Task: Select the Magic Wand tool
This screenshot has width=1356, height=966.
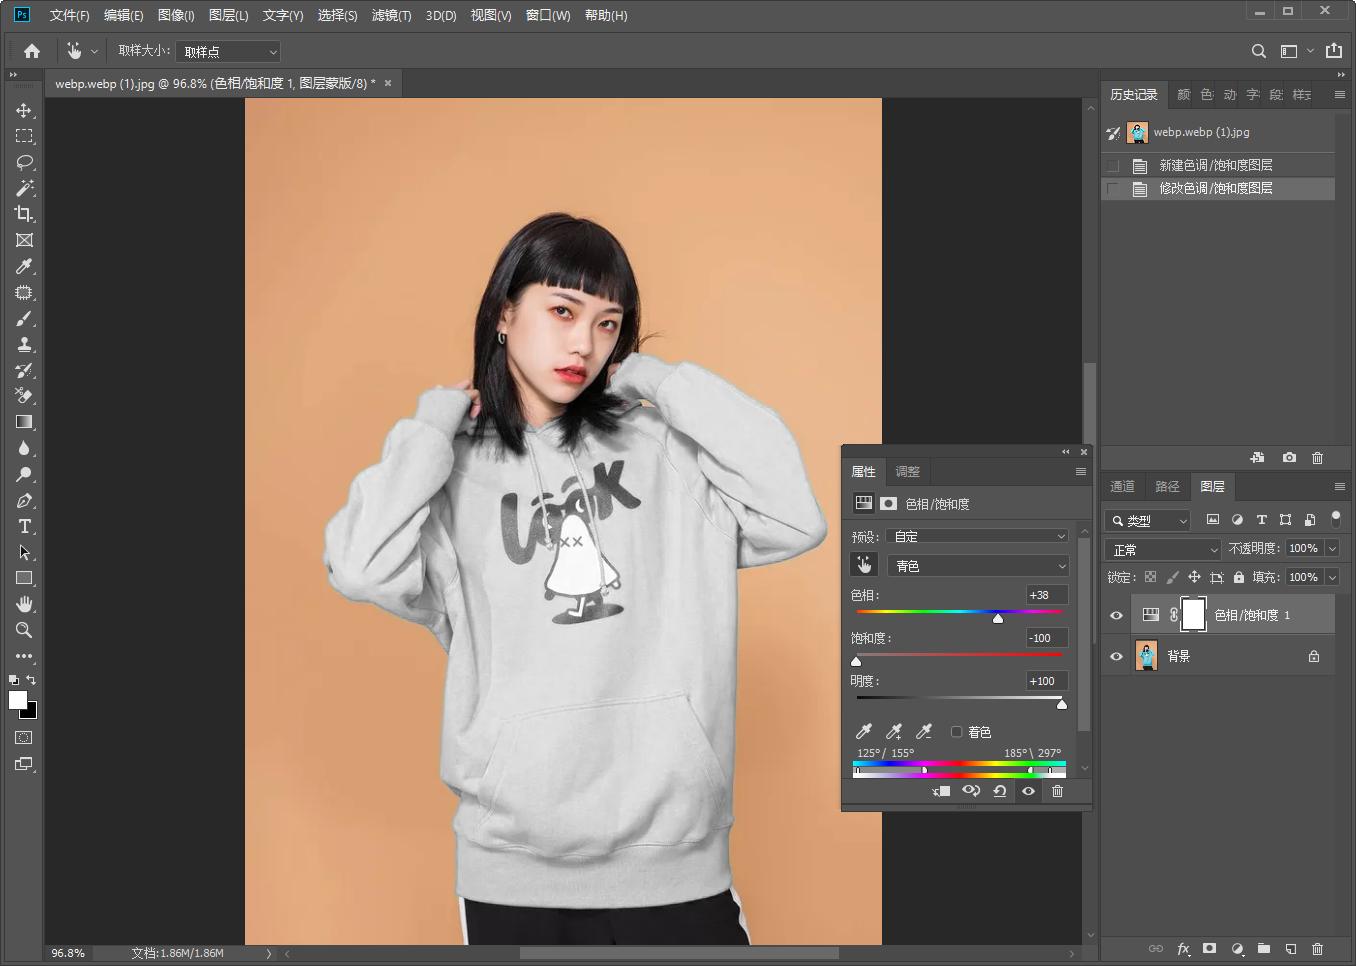Action: [x=24, y=188]
